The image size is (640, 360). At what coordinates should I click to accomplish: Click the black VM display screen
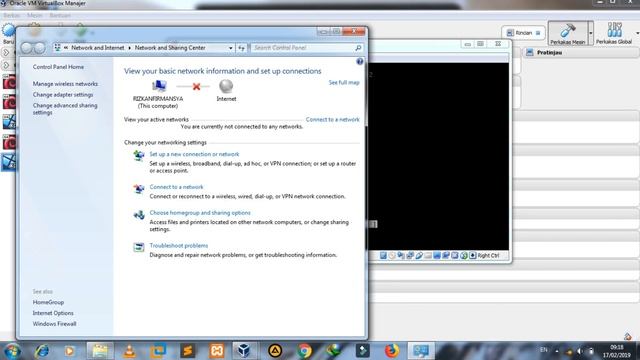(438, 156)
